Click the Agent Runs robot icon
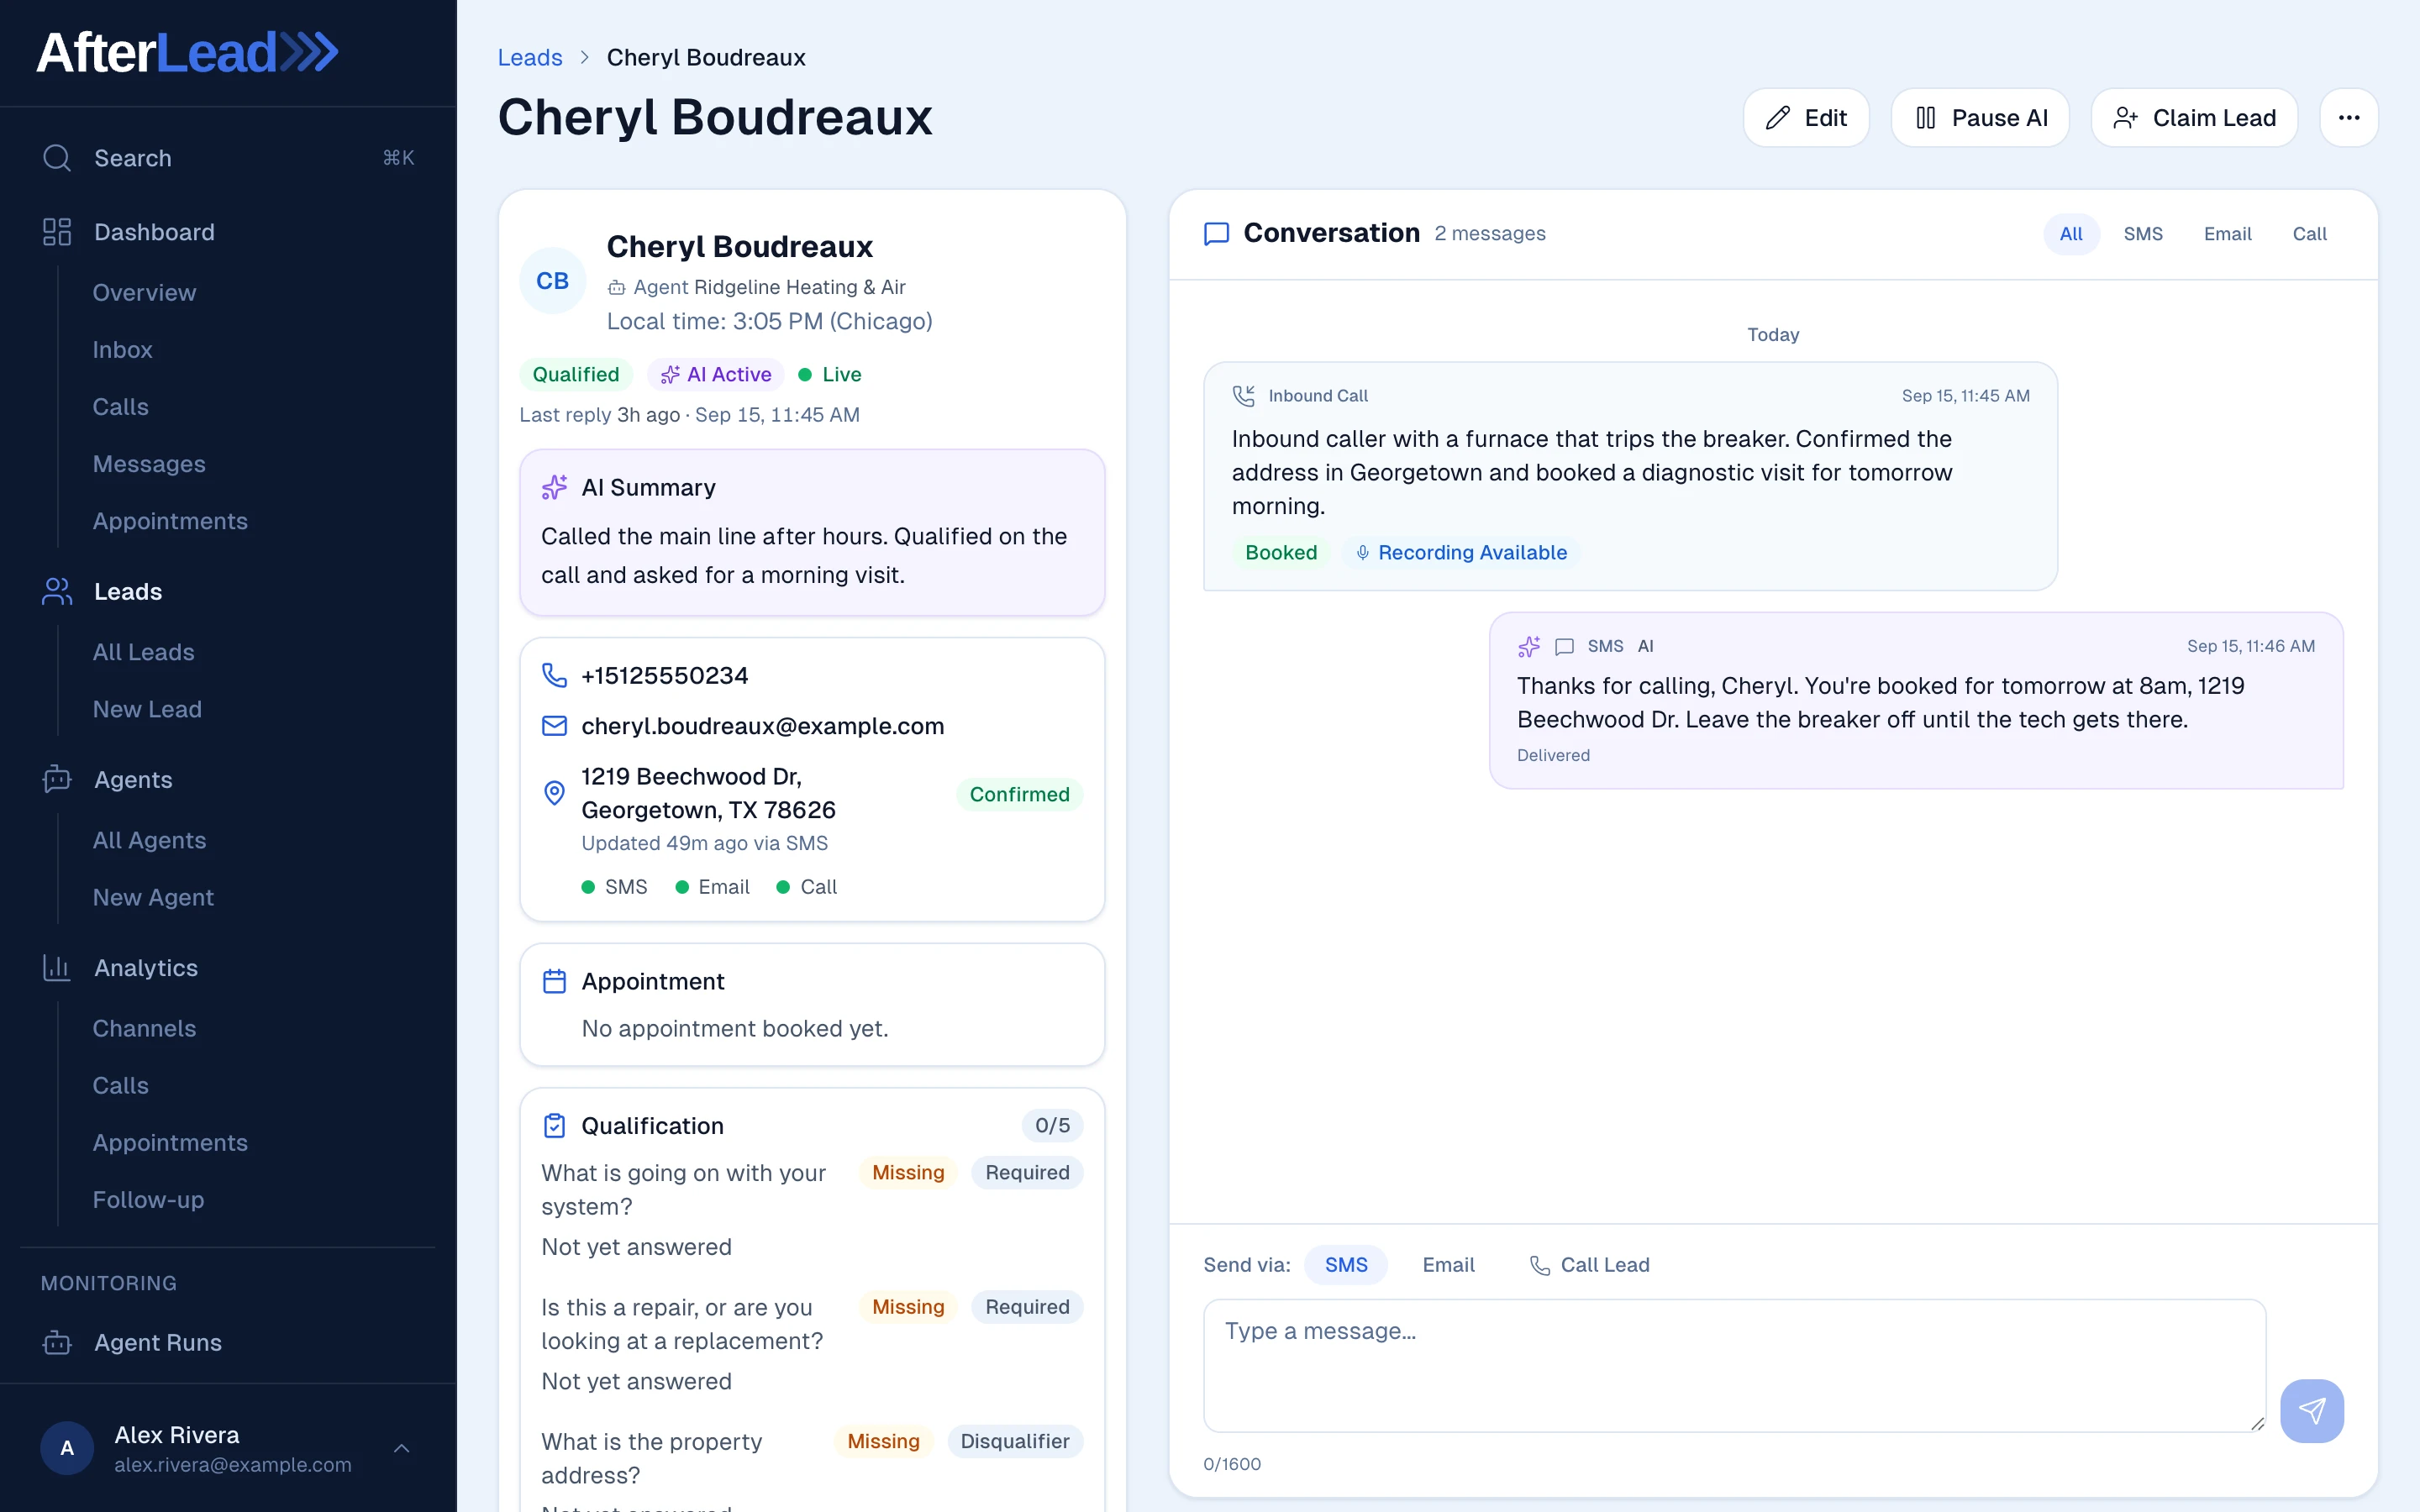 (x=57, y=1342)
